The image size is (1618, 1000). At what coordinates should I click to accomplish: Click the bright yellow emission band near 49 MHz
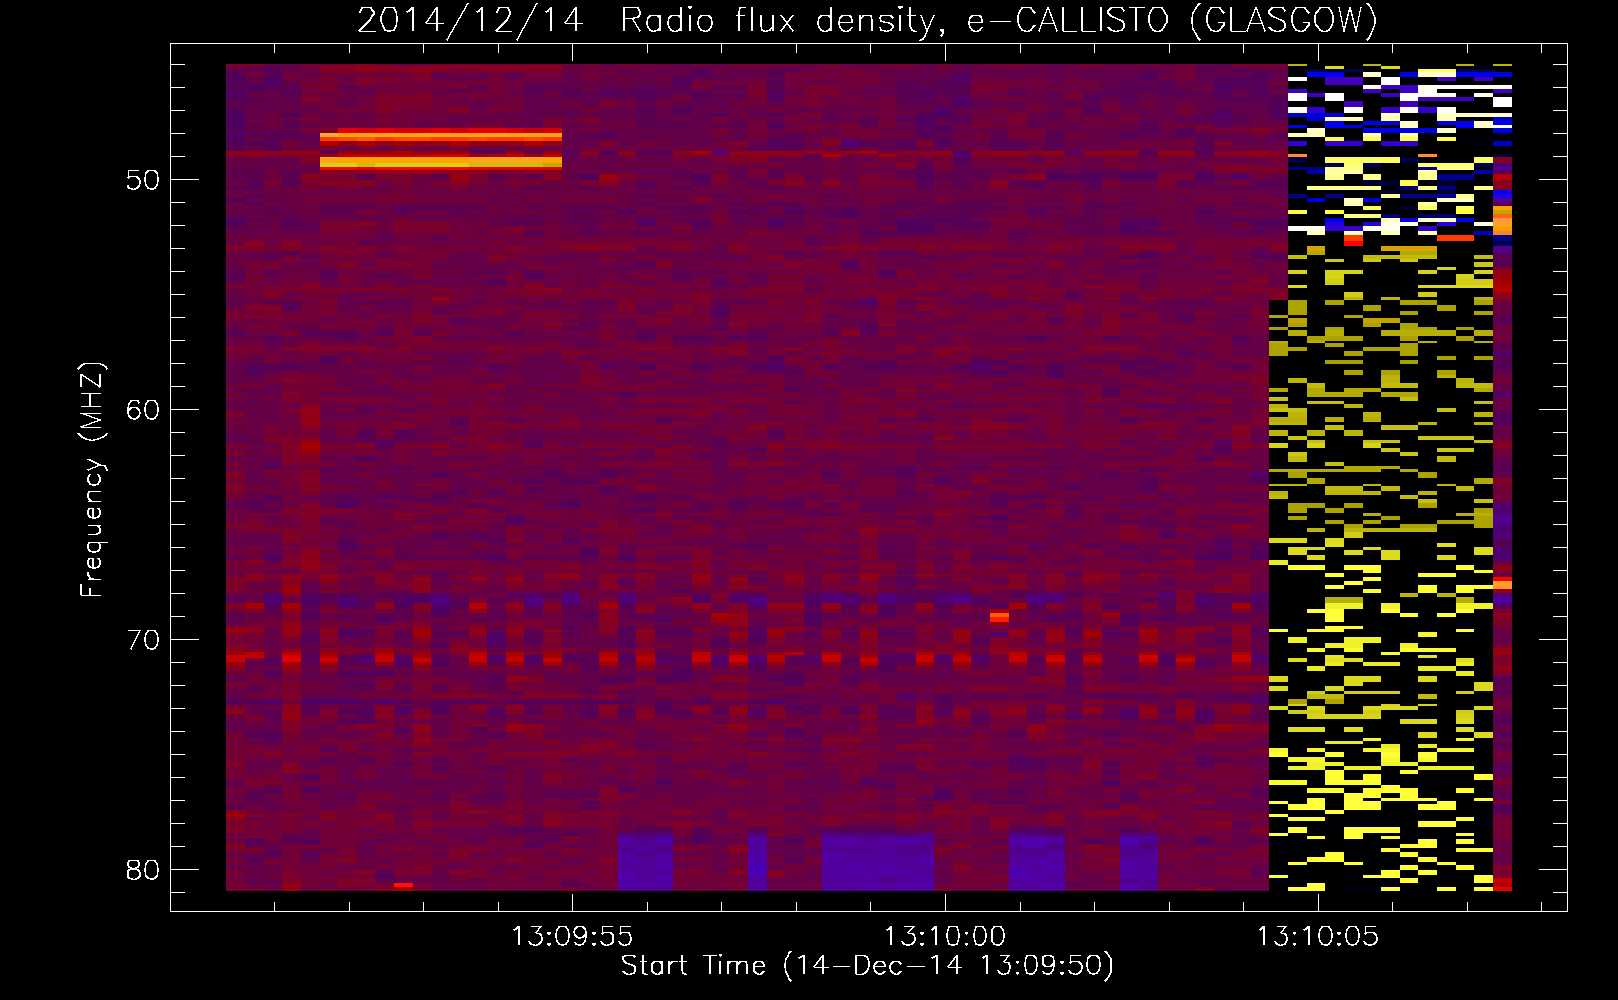(441, 162)
